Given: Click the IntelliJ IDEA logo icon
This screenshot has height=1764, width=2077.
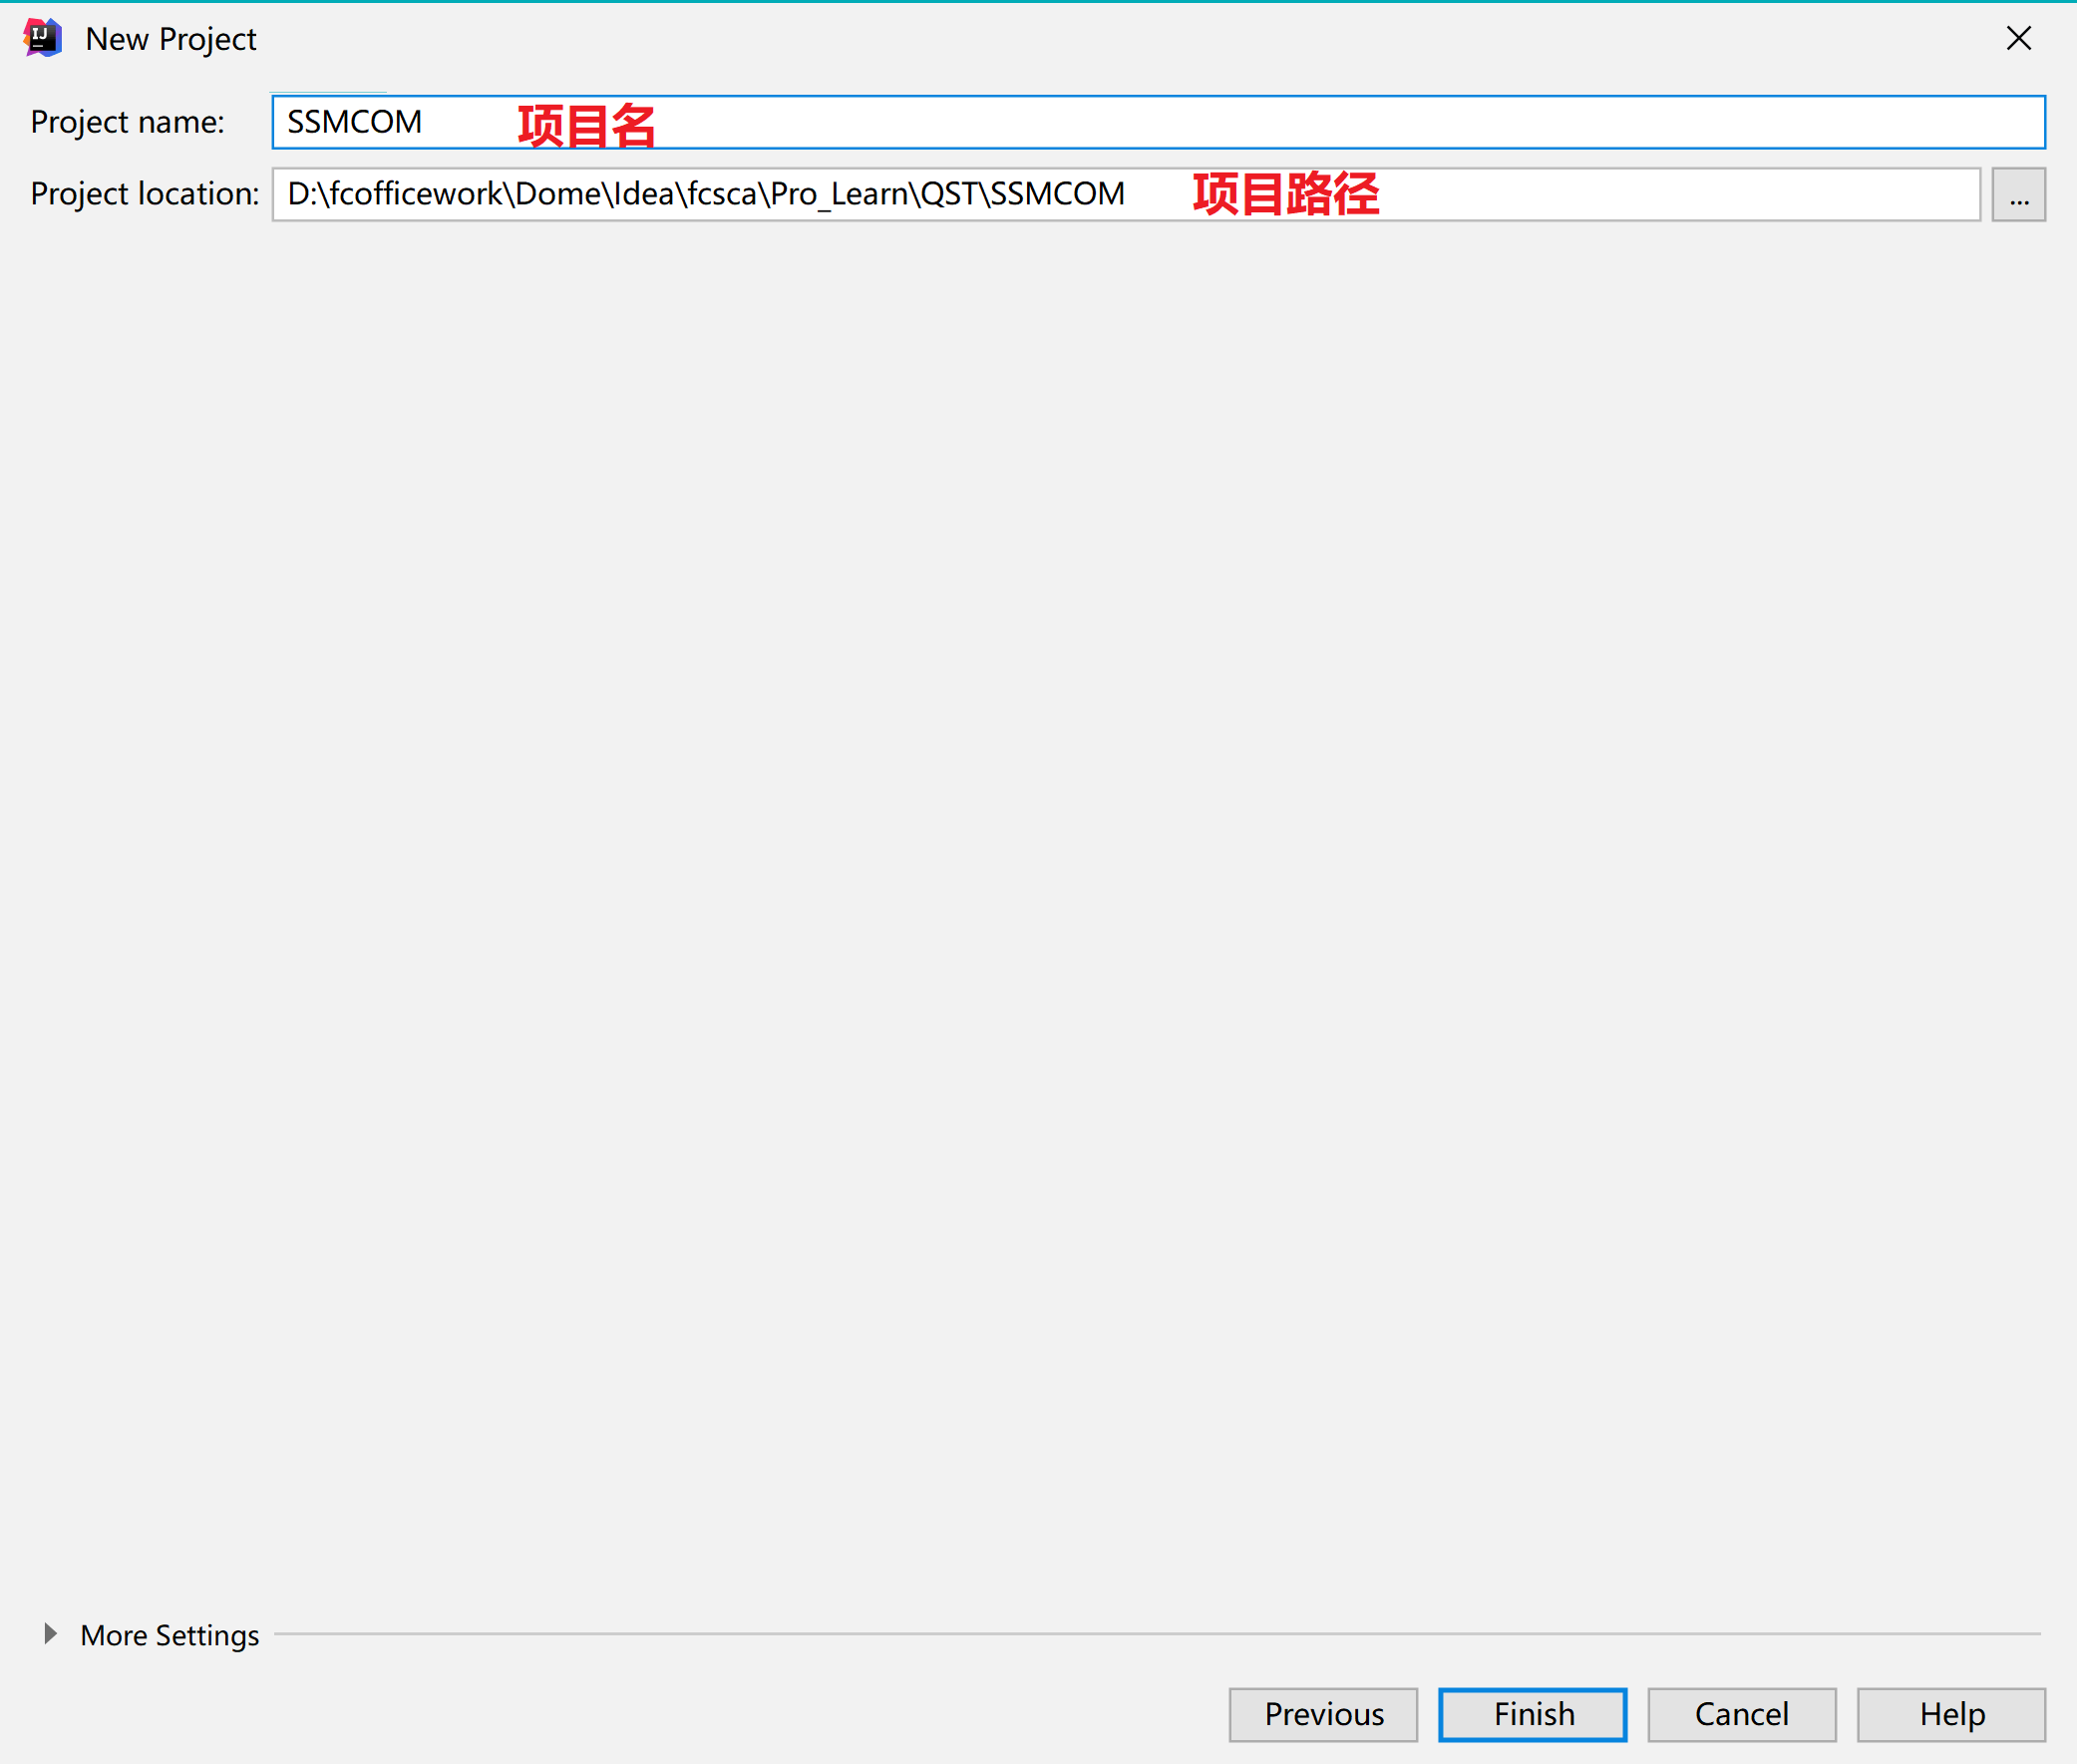Looking at the screenshot, I should [42, 38].
